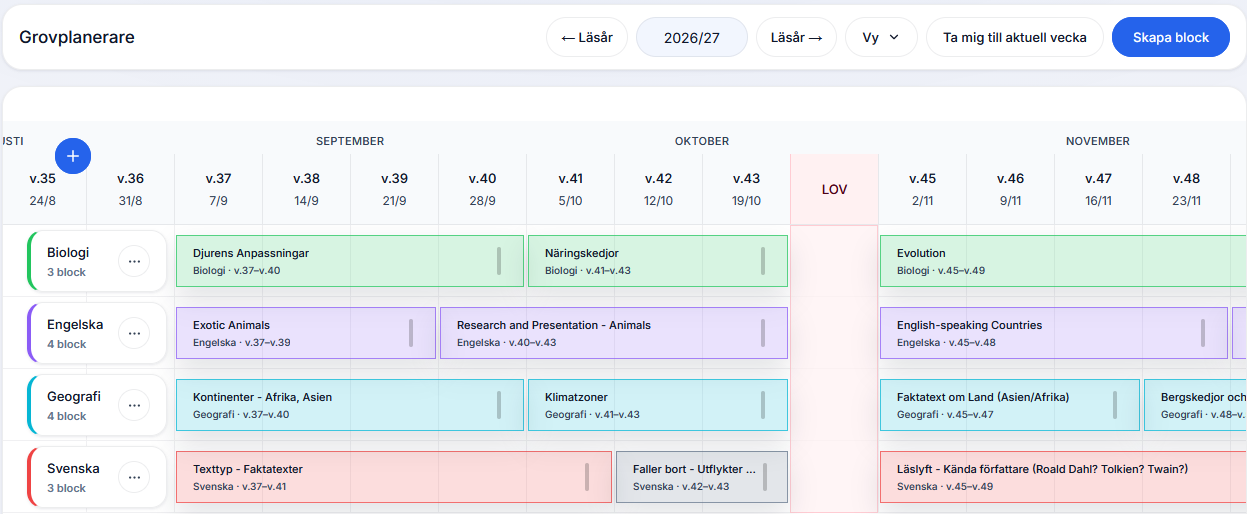This screenshot has width=1247, height=514.
Task: Grab the handle on Näringskedjor block
Action: point(763,261)
